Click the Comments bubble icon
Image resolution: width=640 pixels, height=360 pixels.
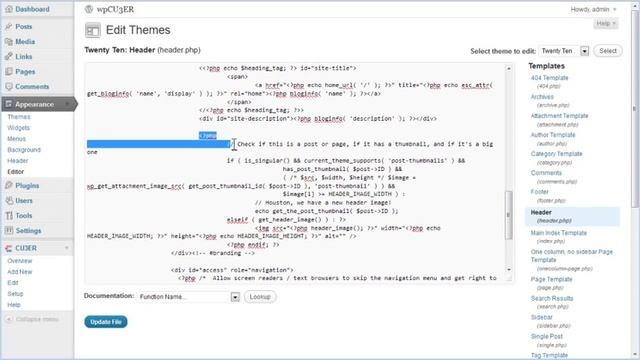coord(9,87)
